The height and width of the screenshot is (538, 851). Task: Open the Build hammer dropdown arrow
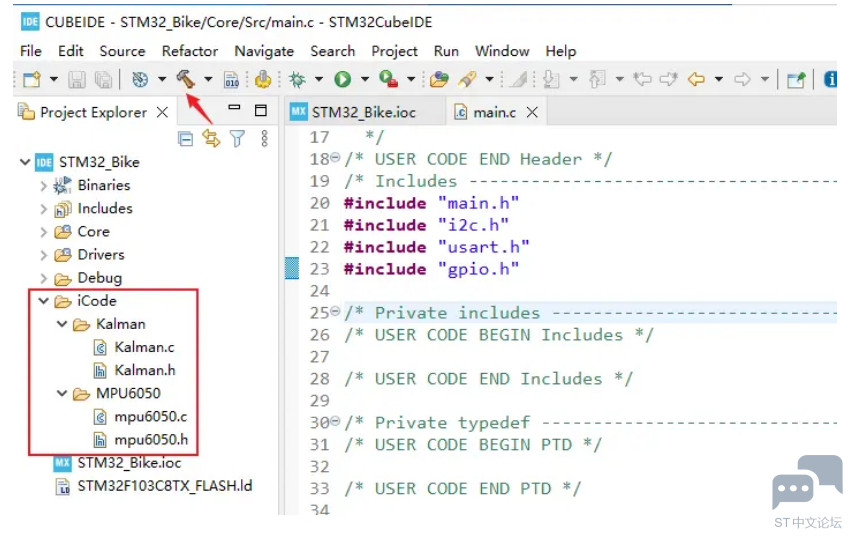click(208, 79)
